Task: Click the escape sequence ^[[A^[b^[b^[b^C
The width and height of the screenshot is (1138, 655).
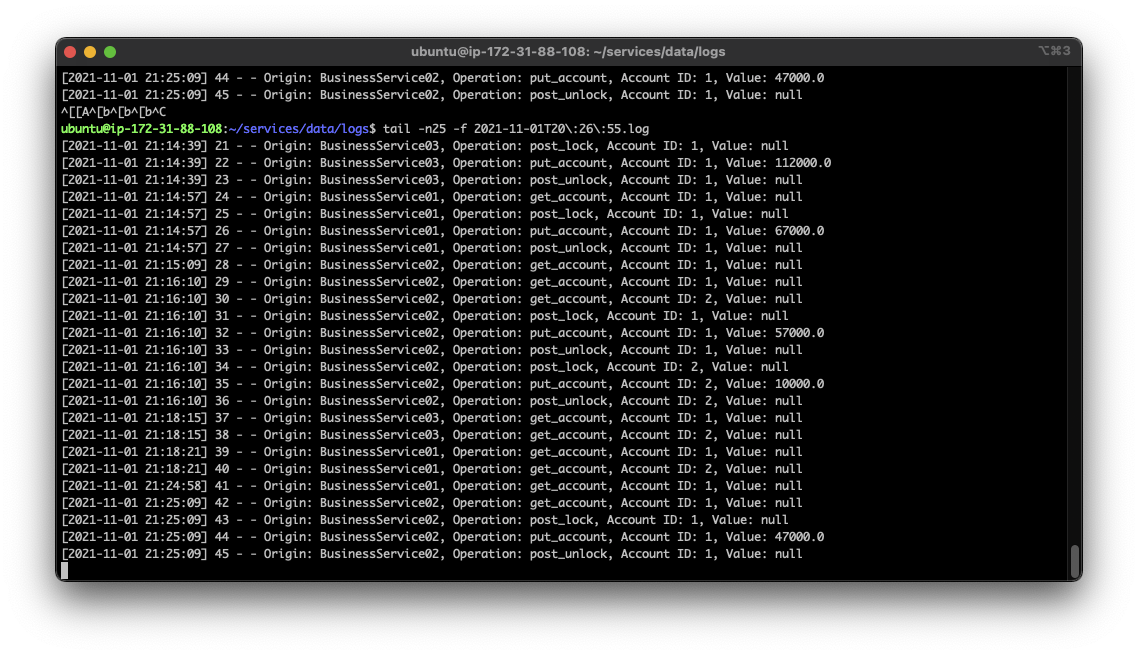Action: (113, 112)
